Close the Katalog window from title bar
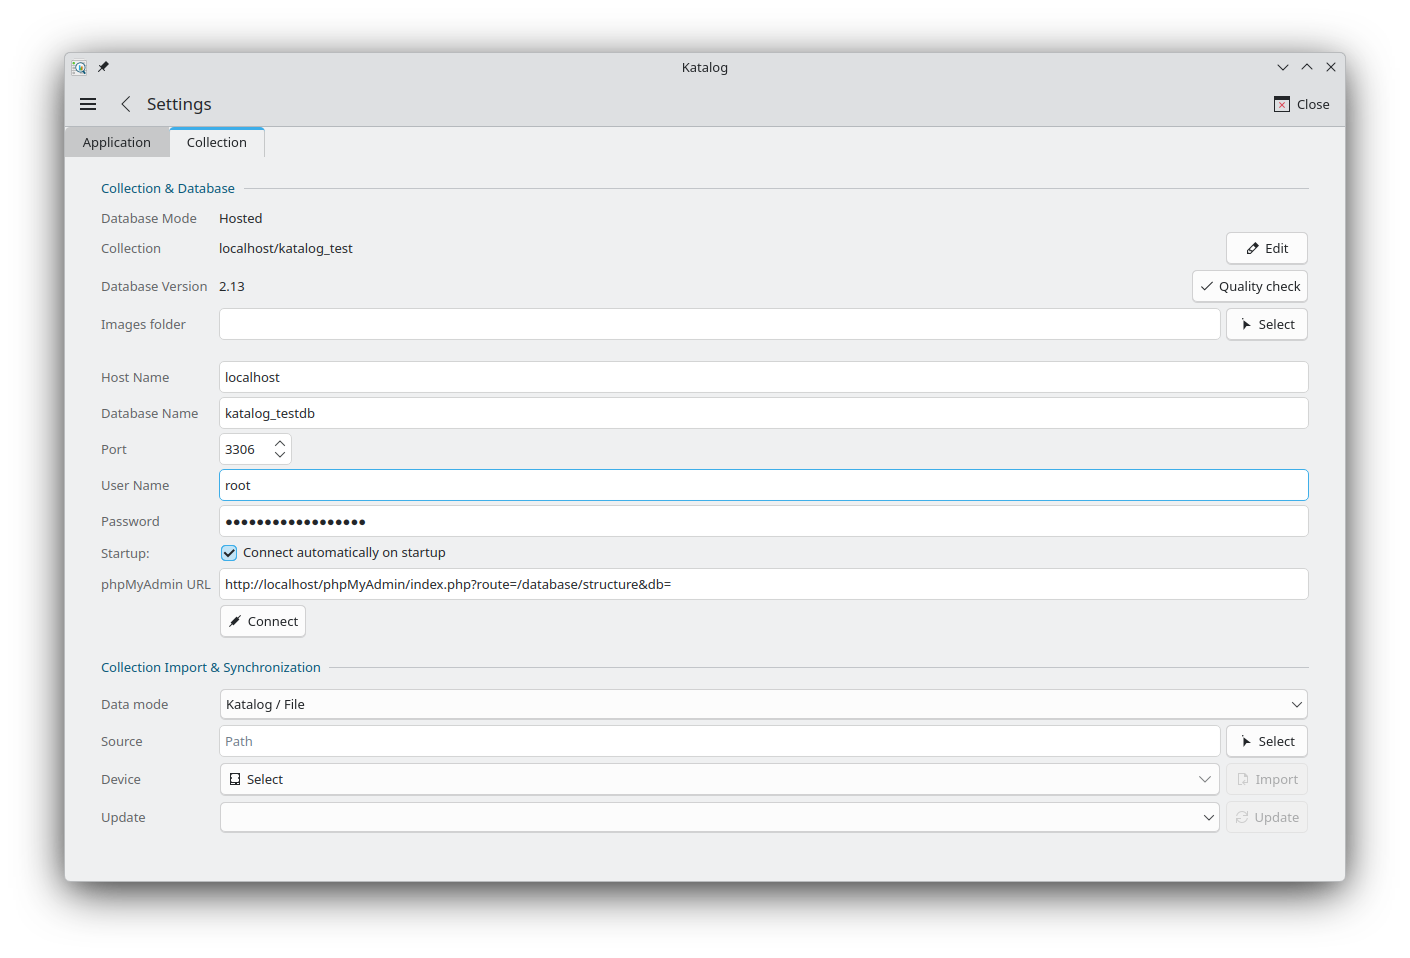The height and width of the screenshot is (958, 1410). [1331, 67]
